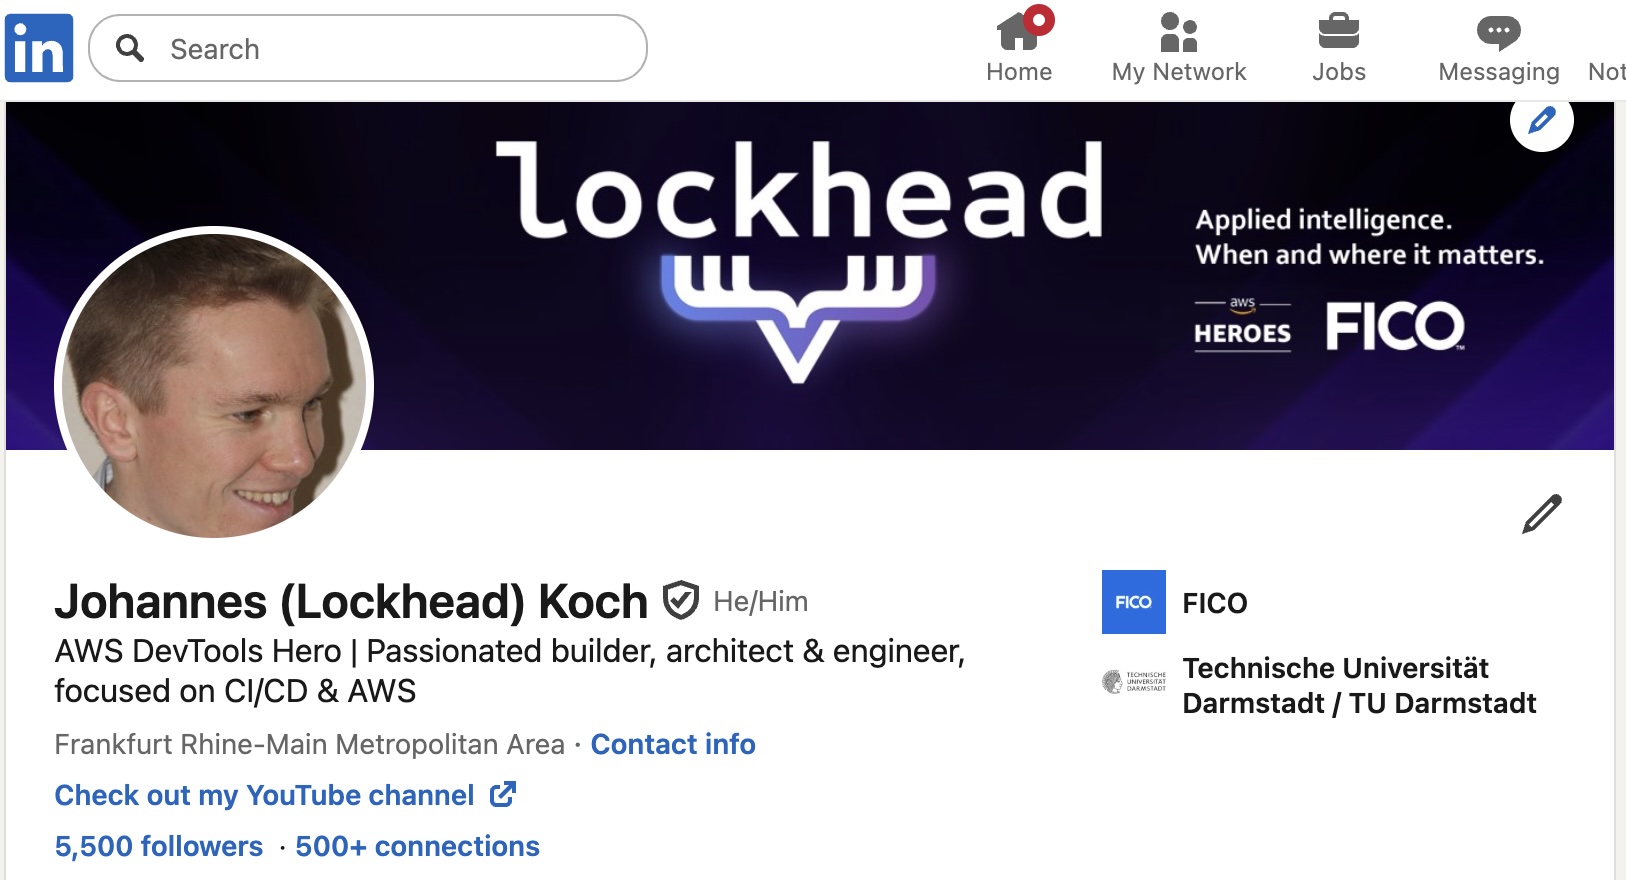Open the Home feed icon
The height and width of the screenshot is (880, 1626).
pos(1018,32)
